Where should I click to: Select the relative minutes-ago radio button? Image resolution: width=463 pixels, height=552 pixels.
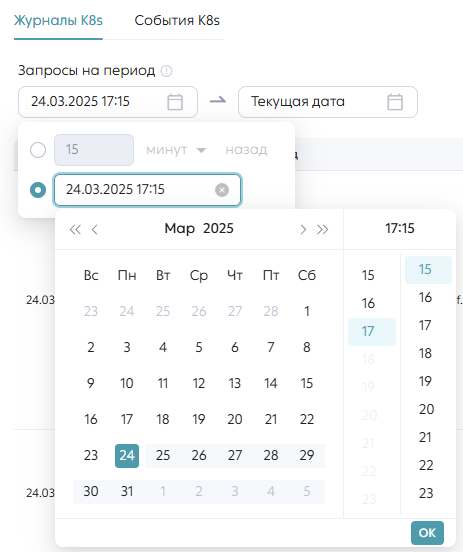38,150
